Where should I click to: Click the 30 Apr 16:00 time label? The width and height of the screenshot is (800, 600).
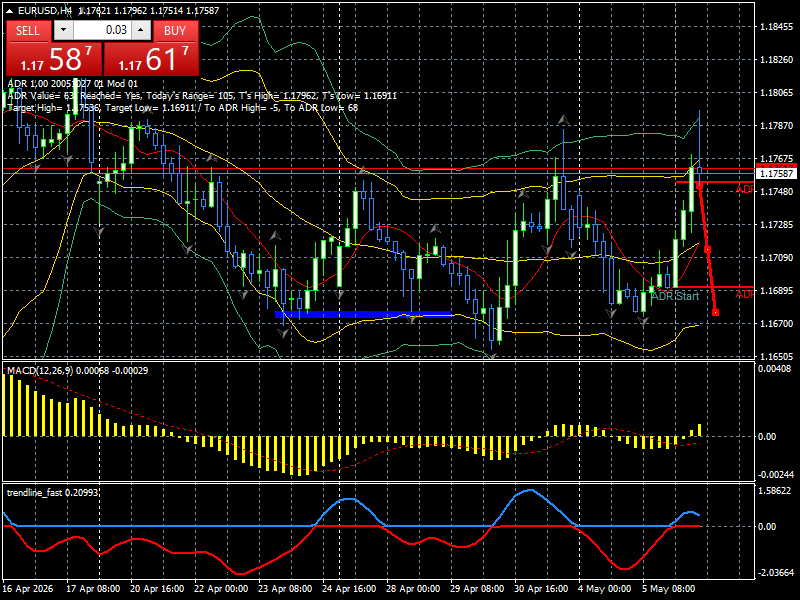click(x=541, y=589)
